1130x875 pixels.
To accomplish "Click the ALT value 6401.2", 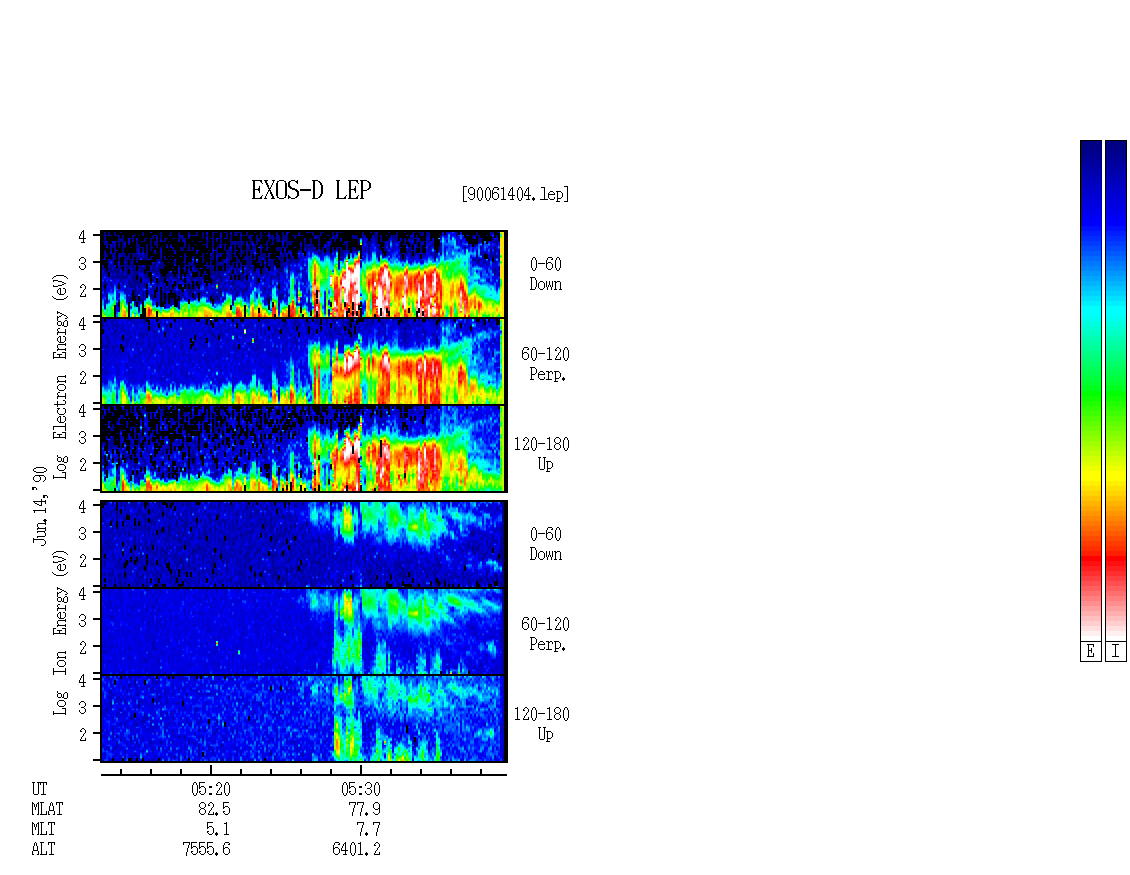I will [357, 850].
